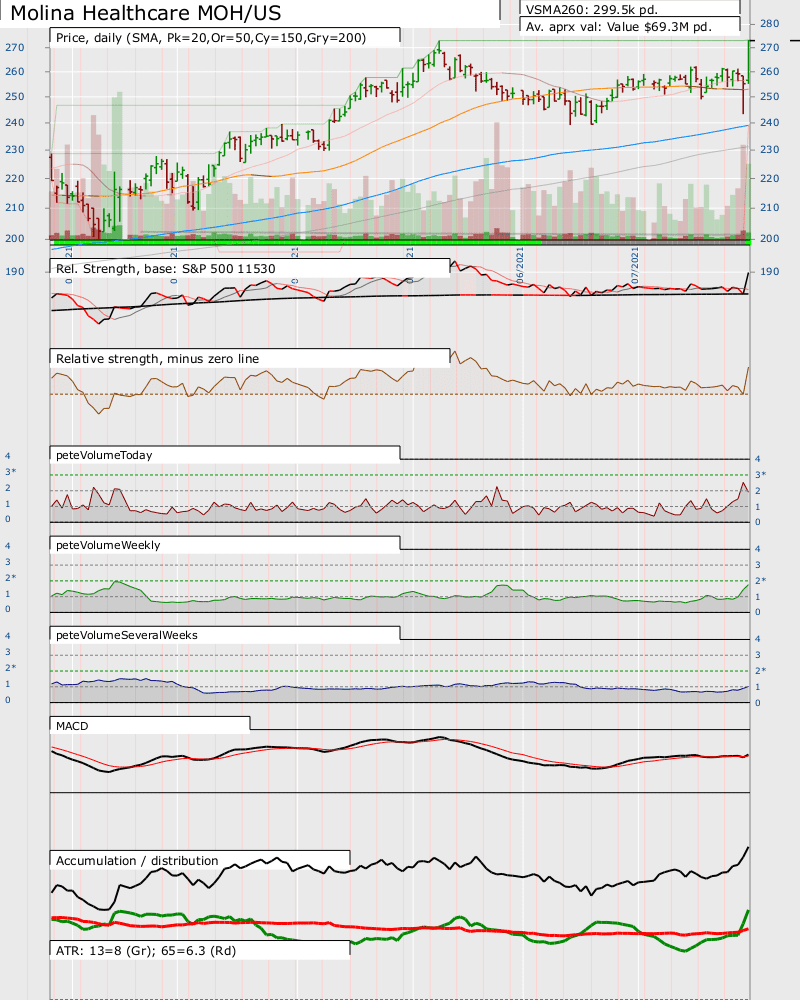
Task: Click the peteVolumeWeekly panel label
Action: pos(108,545)
